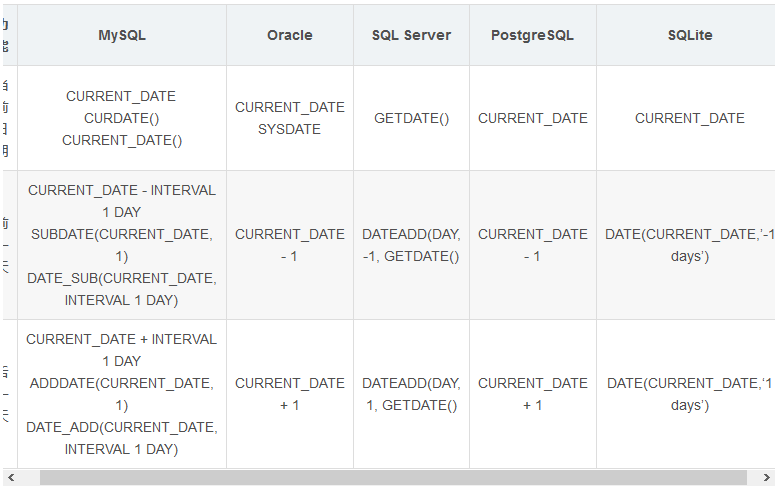Click the MySQL cell with ADDDATE(CURRENT_DATE, 1)
Screen dimensions: 780x486
pos(122,394)
